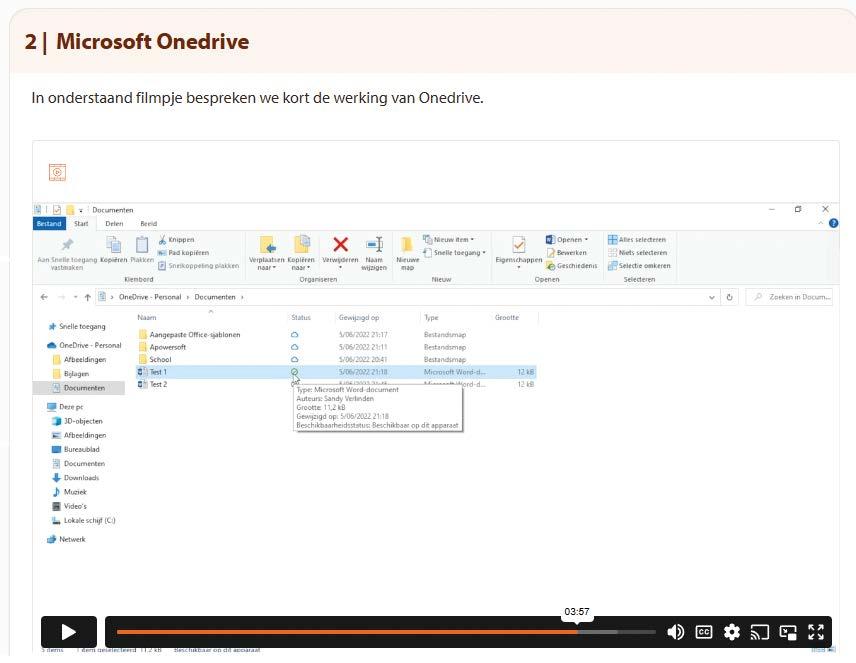The image size is (856, 663).
Task: Click the Plakken ribbon icon
Action: (x=142, y=250)
